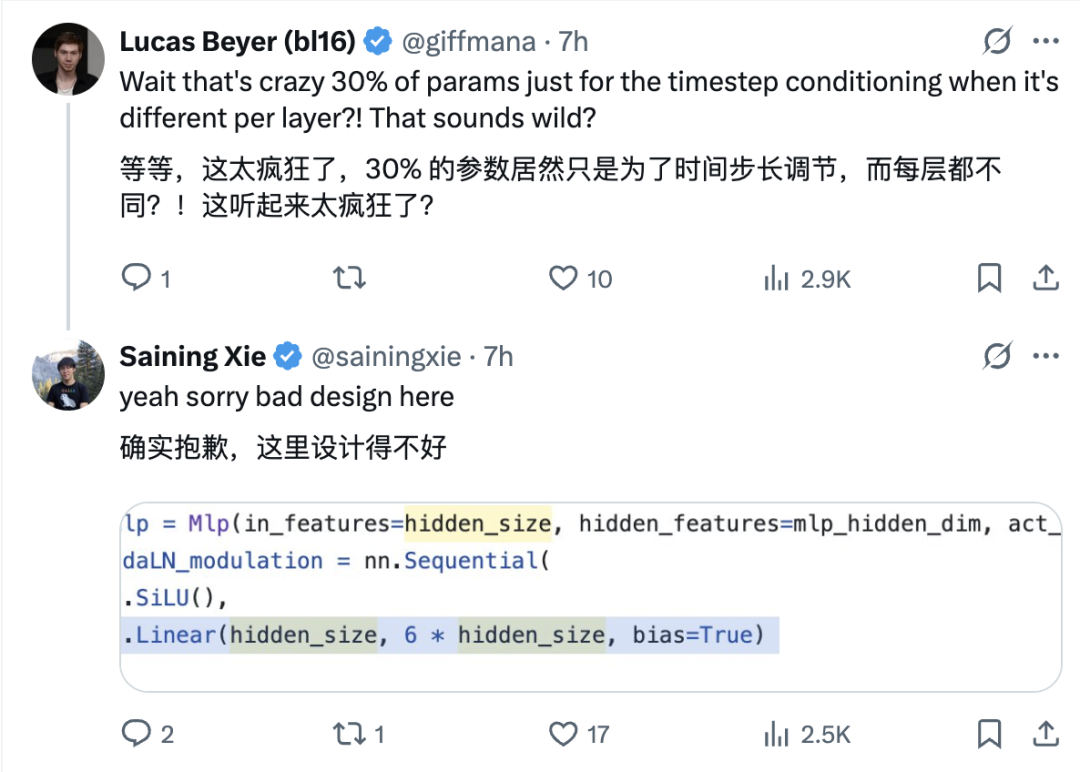
Task: Bookmark Lucas Beyer's tweet
Action: [989, 279]
